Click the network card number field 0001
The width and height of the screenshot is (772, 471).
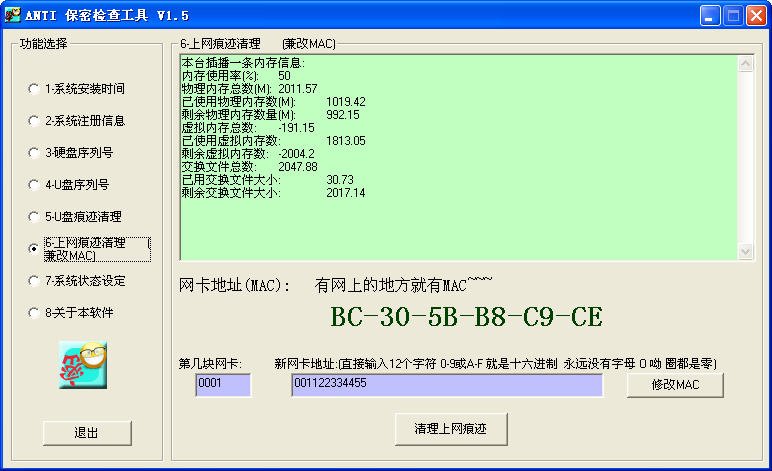pos(223,385)
